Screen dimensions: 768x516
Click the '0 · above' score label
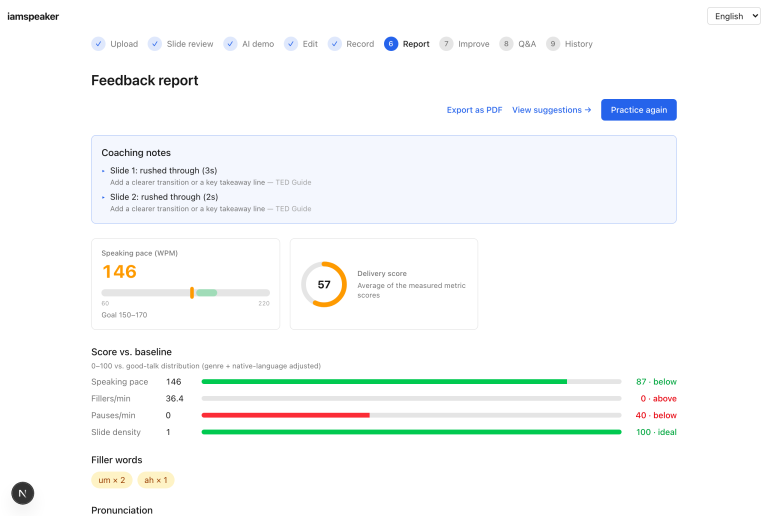click(658, 399)
